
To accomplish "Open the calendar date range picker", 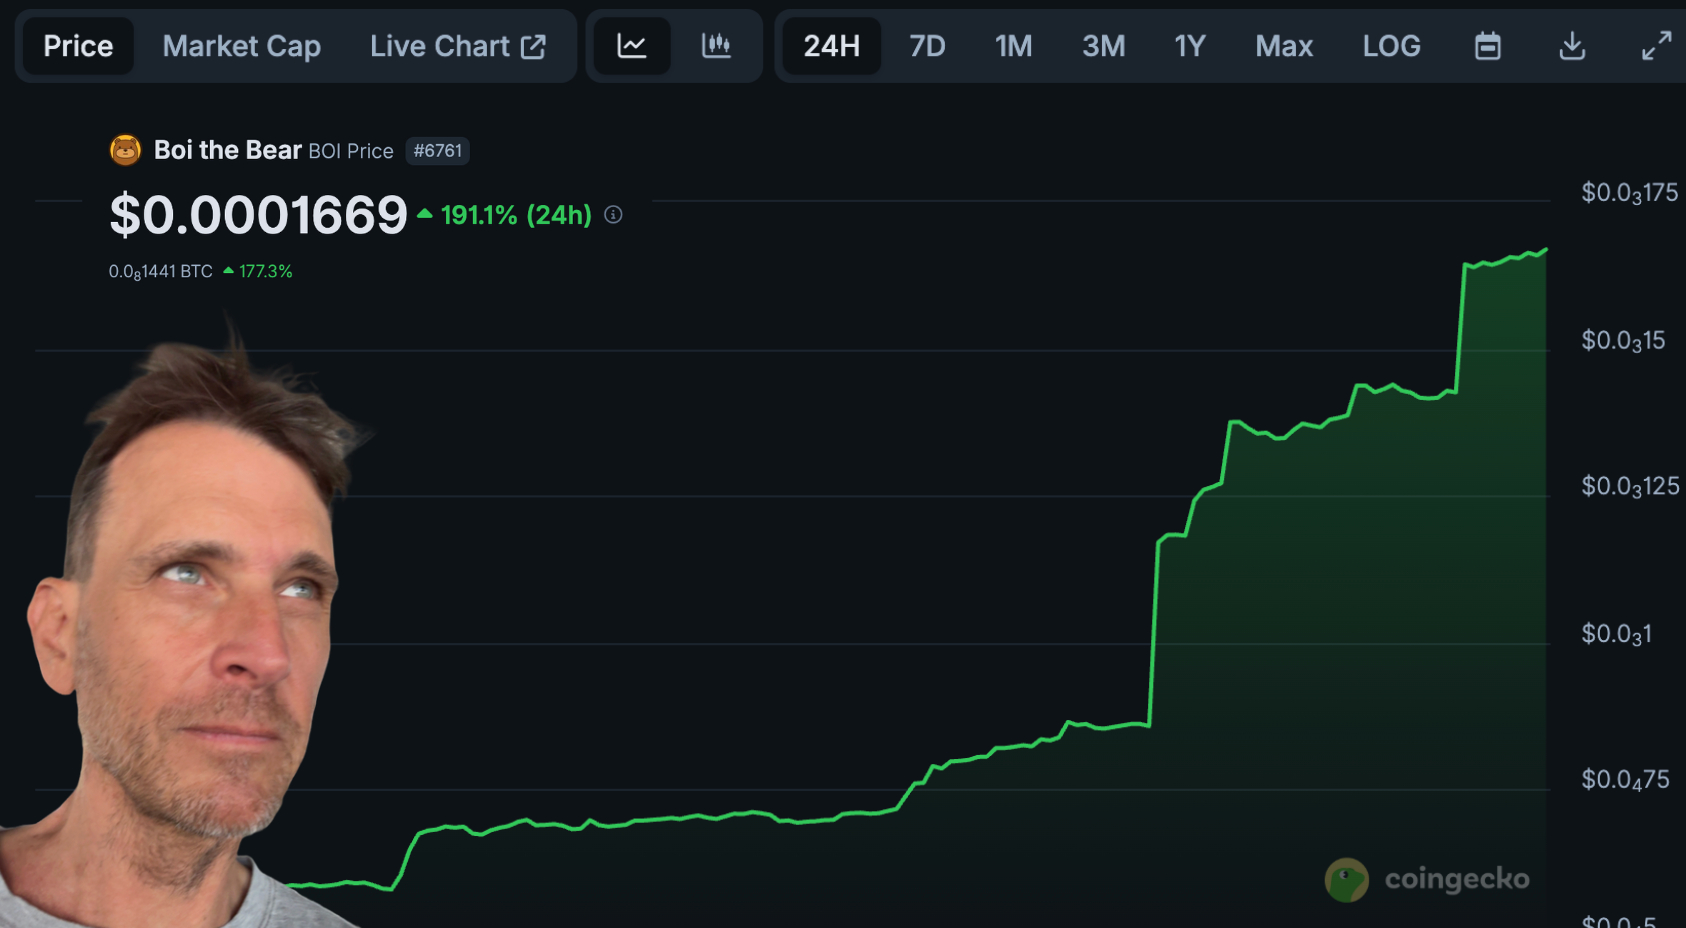I will [x=1487, y=46].
